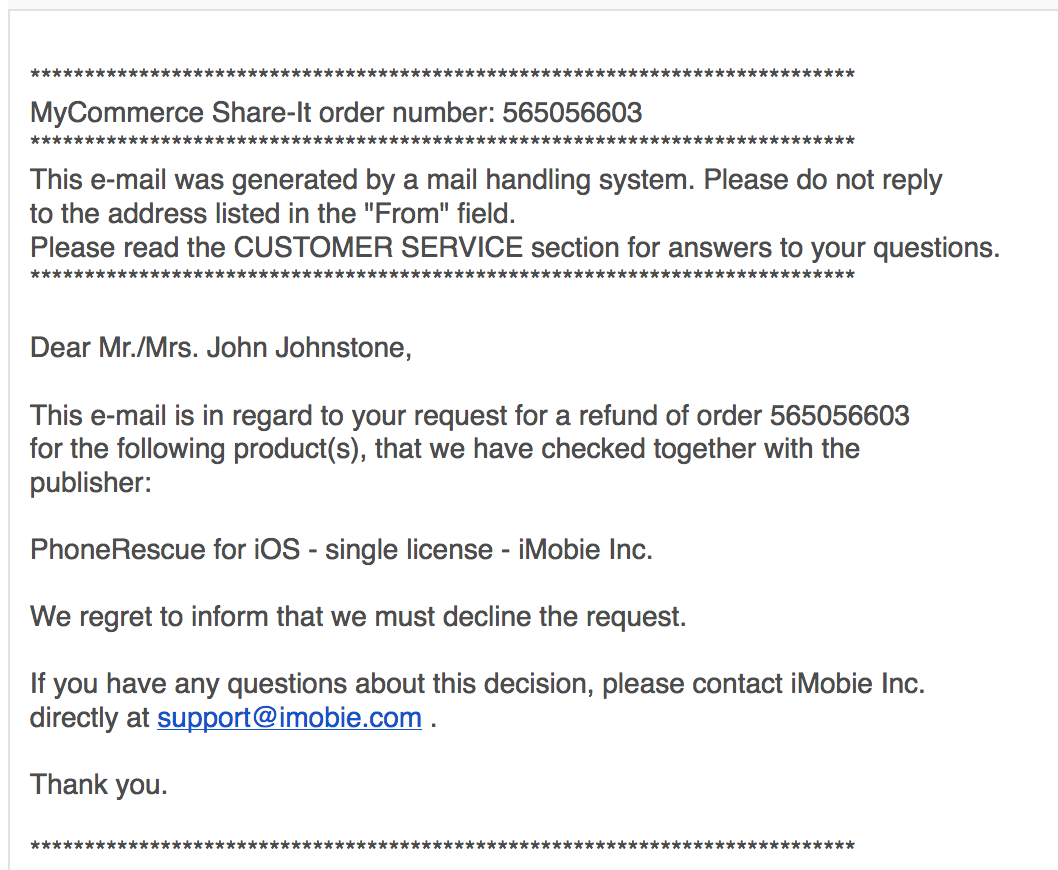Click the "single license" text
1058x870 pixels.
[408, 550]
